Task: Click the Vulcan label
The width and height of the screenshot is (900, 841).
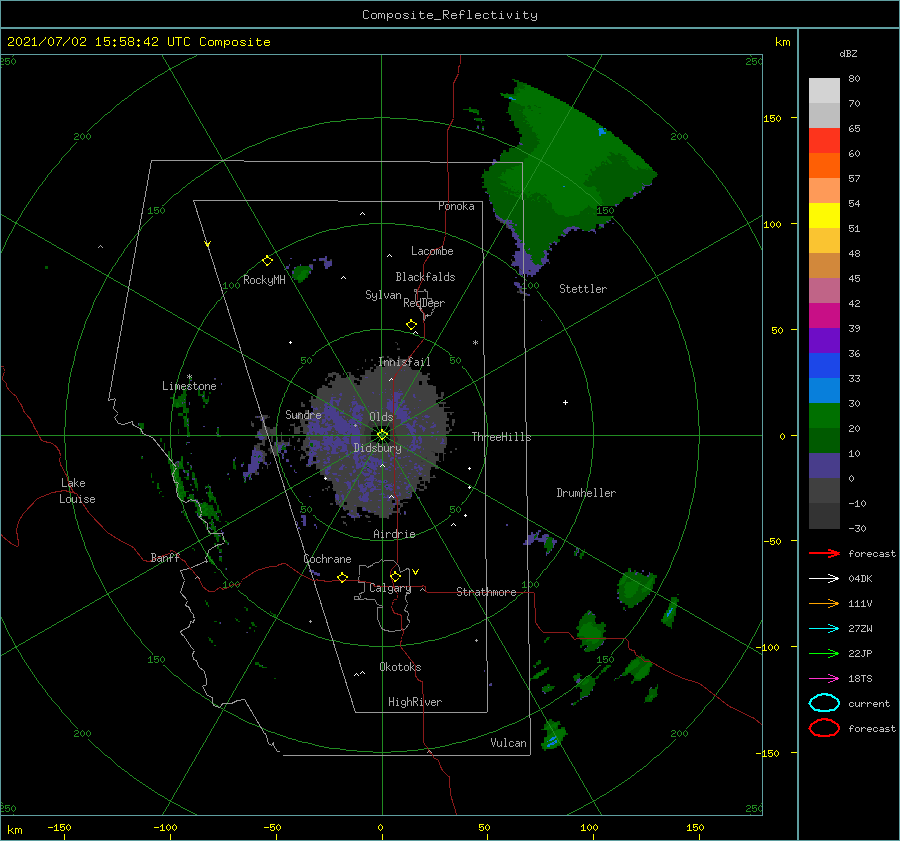Action: tap(509, 743)
